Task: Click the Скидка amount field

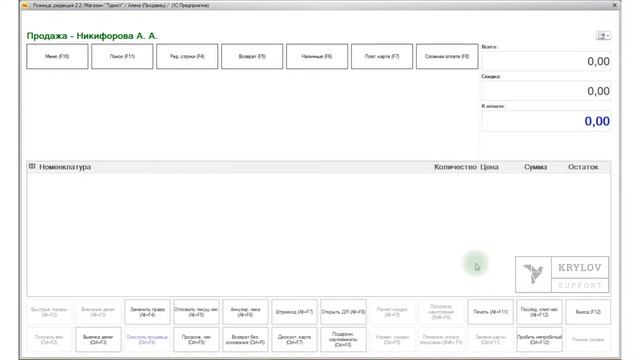Action: tap(546, 91)
